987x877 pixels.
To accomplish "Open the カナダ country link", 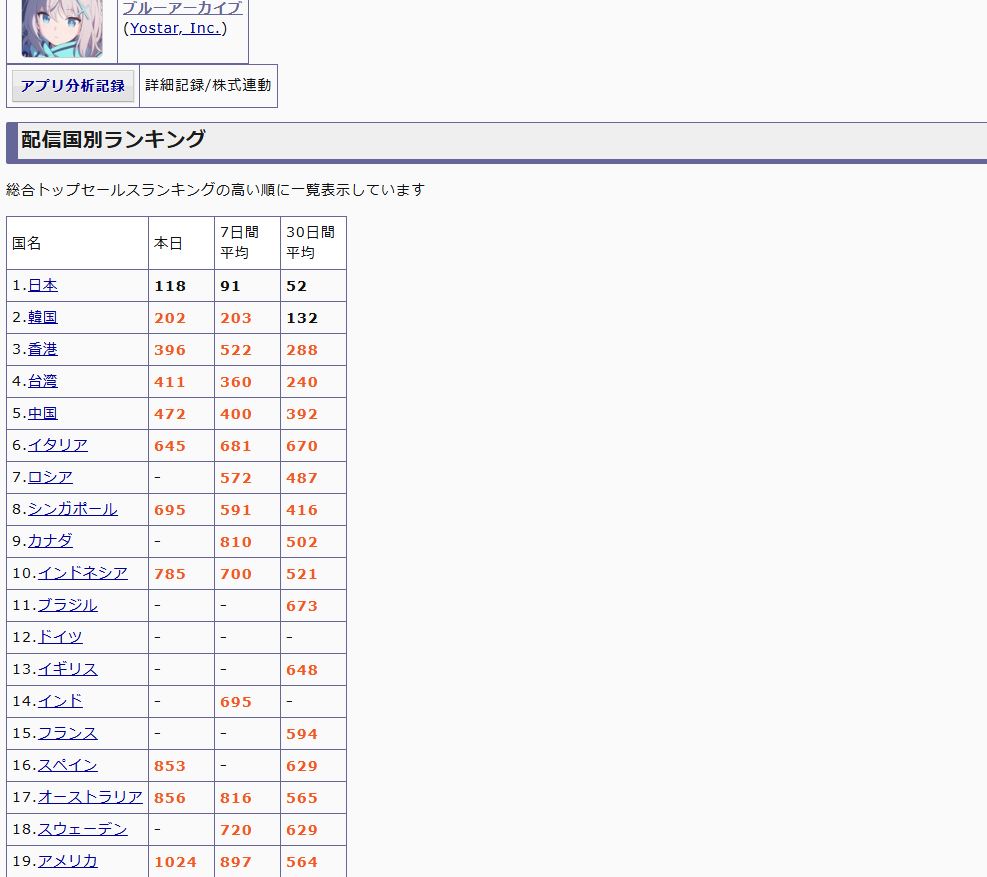I will click(x=50, y=541).
